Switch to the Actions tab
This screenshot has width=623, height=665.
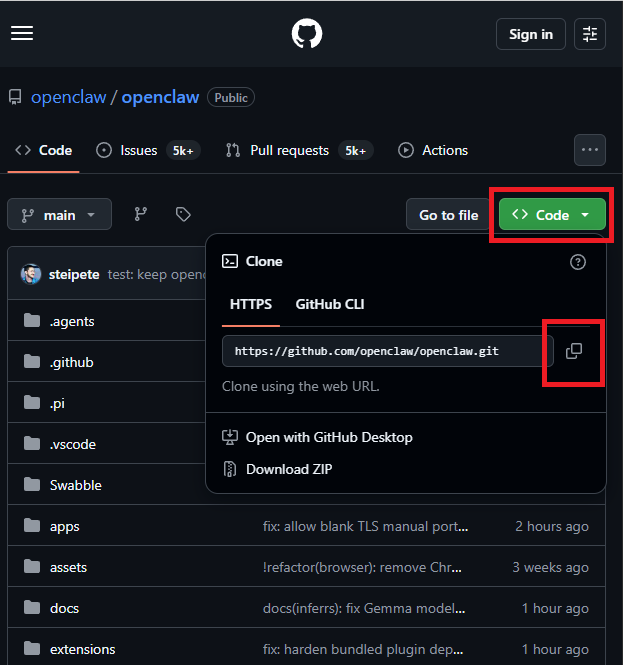[433, 150]
